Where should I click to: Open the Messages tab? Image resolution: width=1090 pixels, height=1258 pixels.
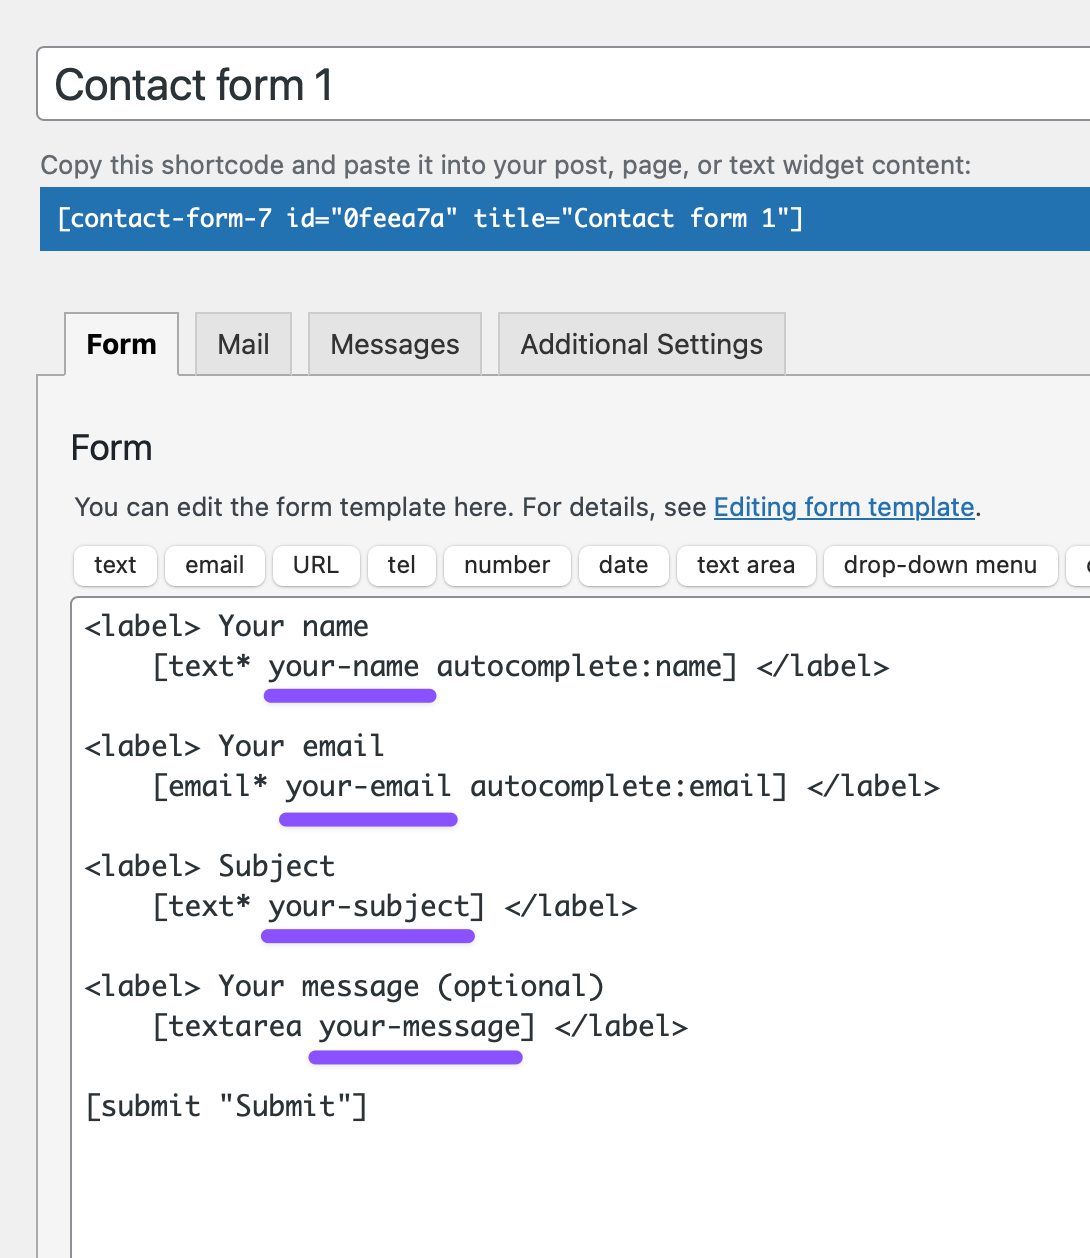(x=395, y=344)
